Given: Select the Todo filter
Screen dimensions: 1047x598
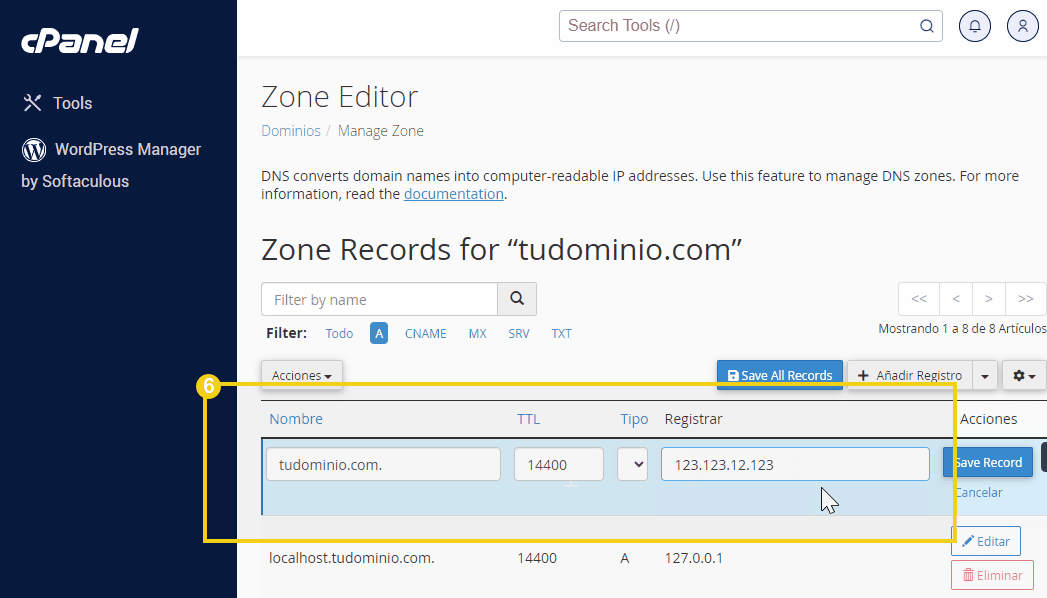Looking at the screenshot, I should click(339, 334).
